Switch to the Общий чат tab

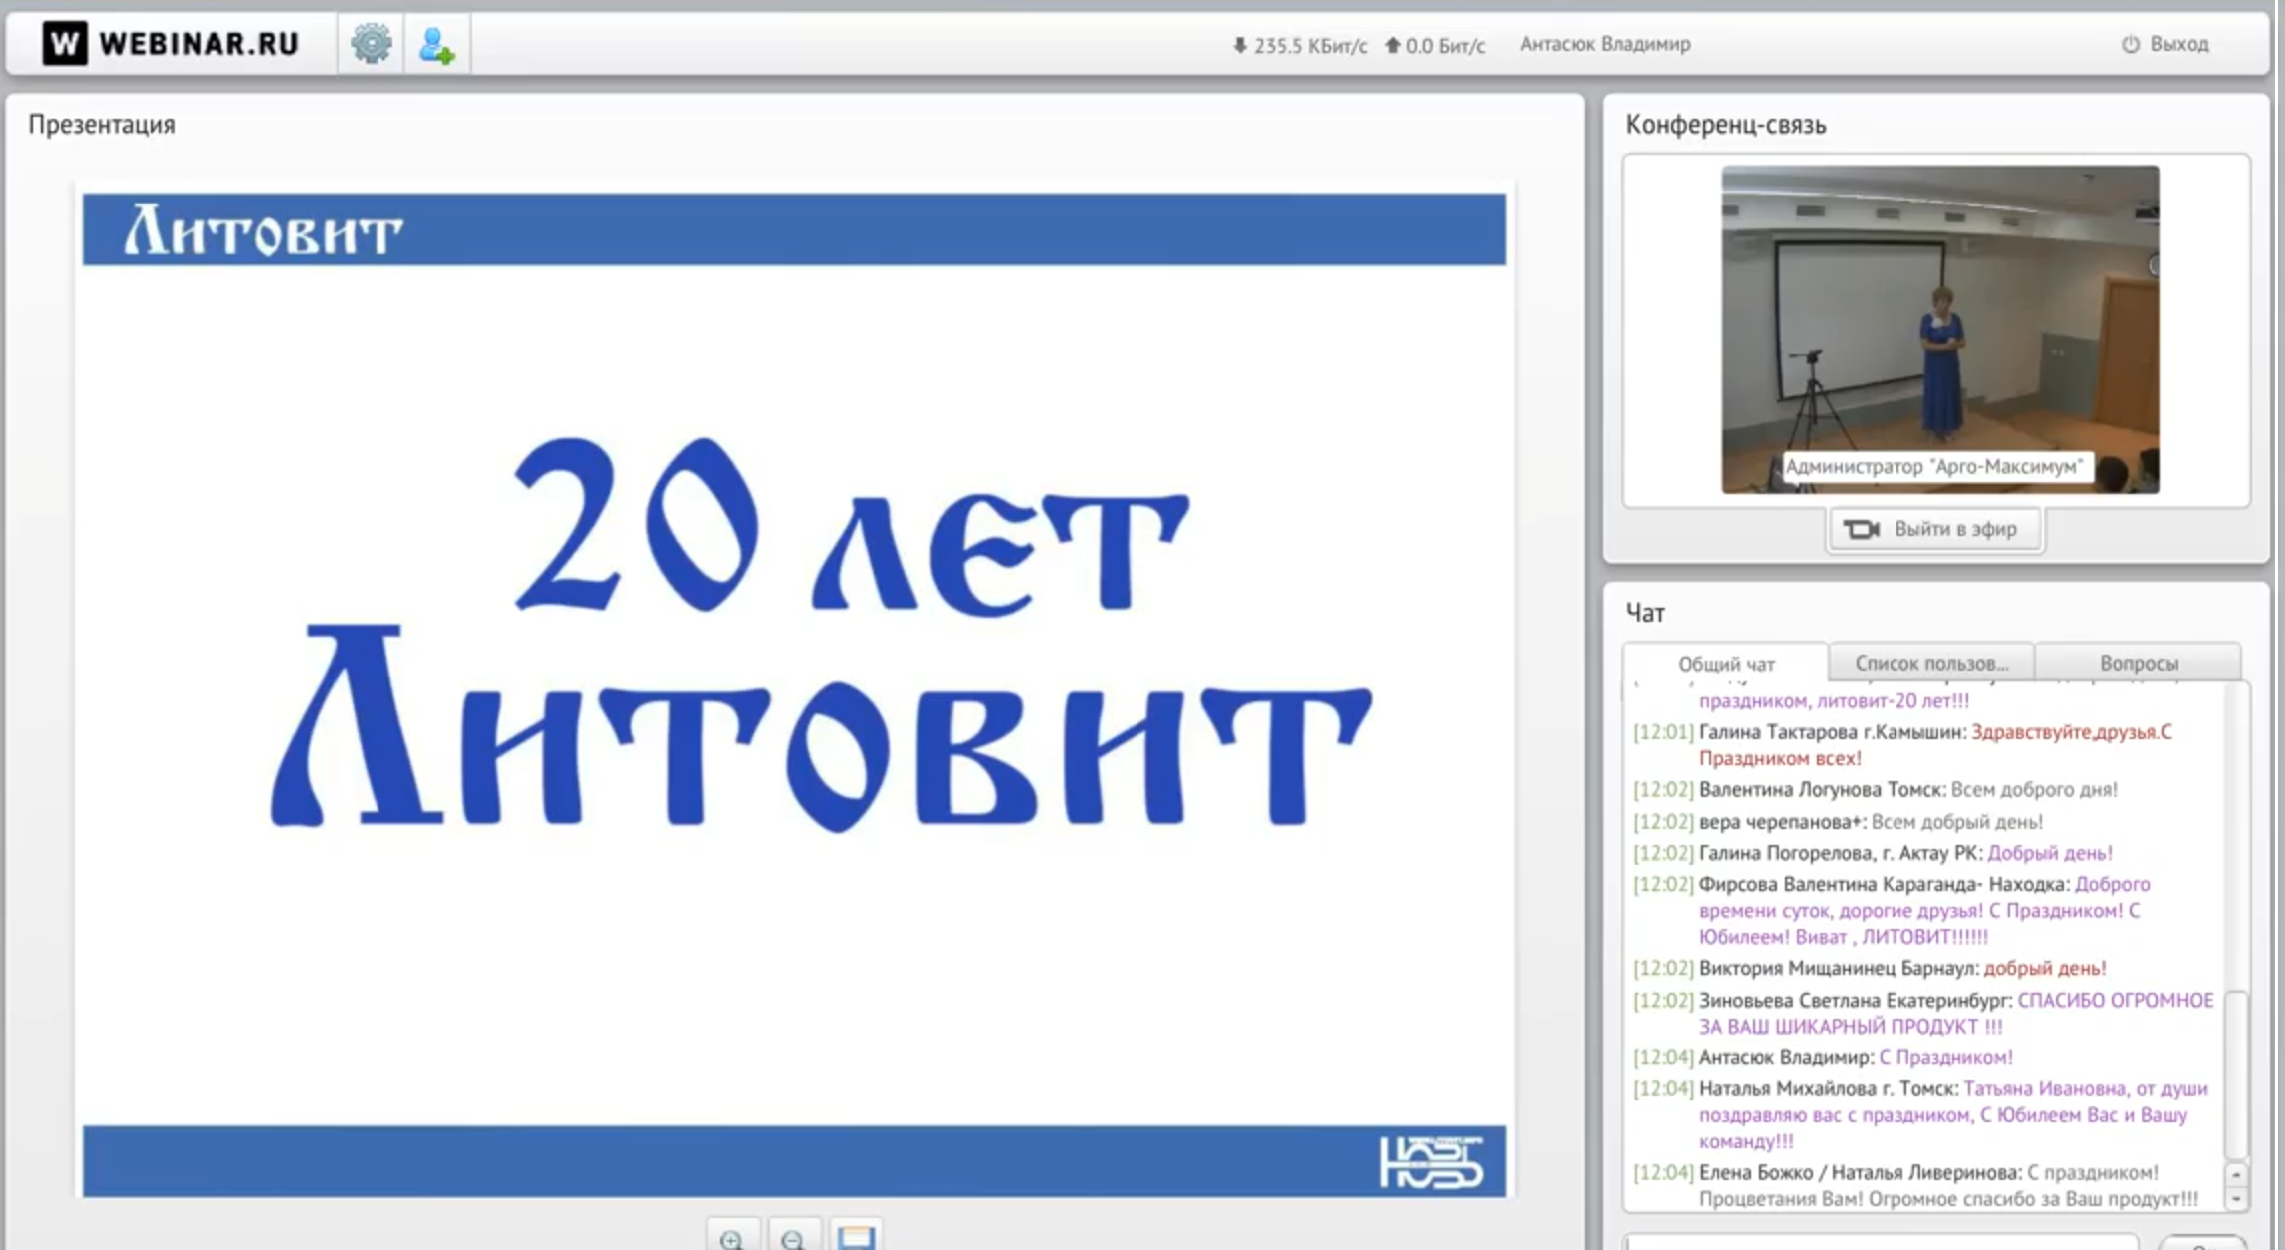(x=1725, y=664)
